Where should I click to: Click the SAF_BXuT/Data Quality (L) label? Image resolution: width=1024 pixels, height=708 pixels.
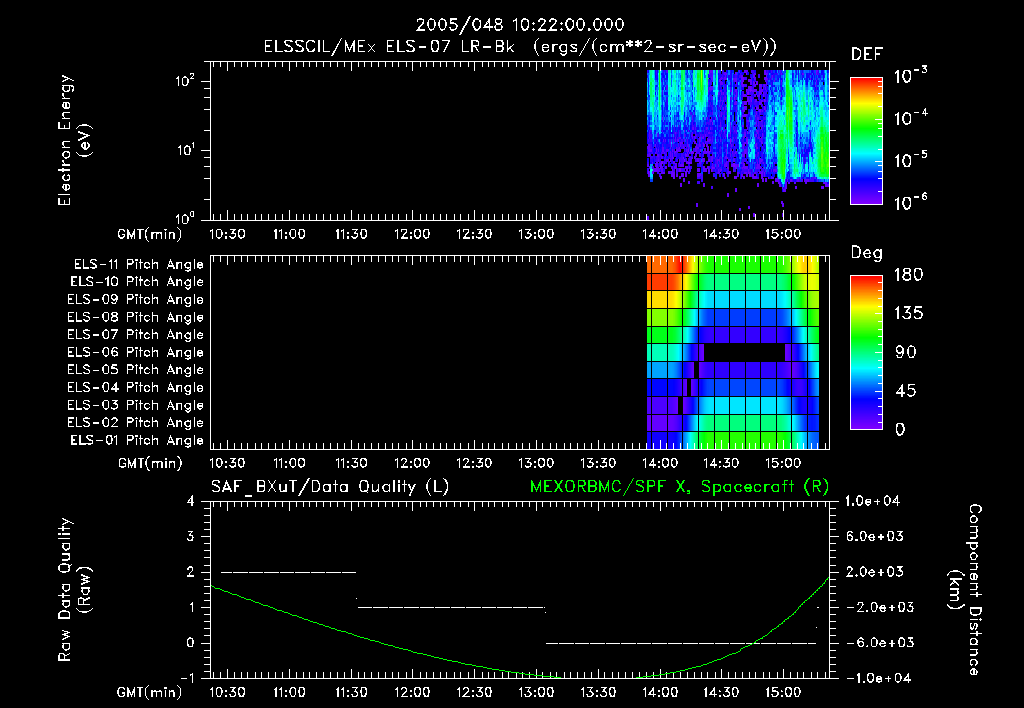330,487
